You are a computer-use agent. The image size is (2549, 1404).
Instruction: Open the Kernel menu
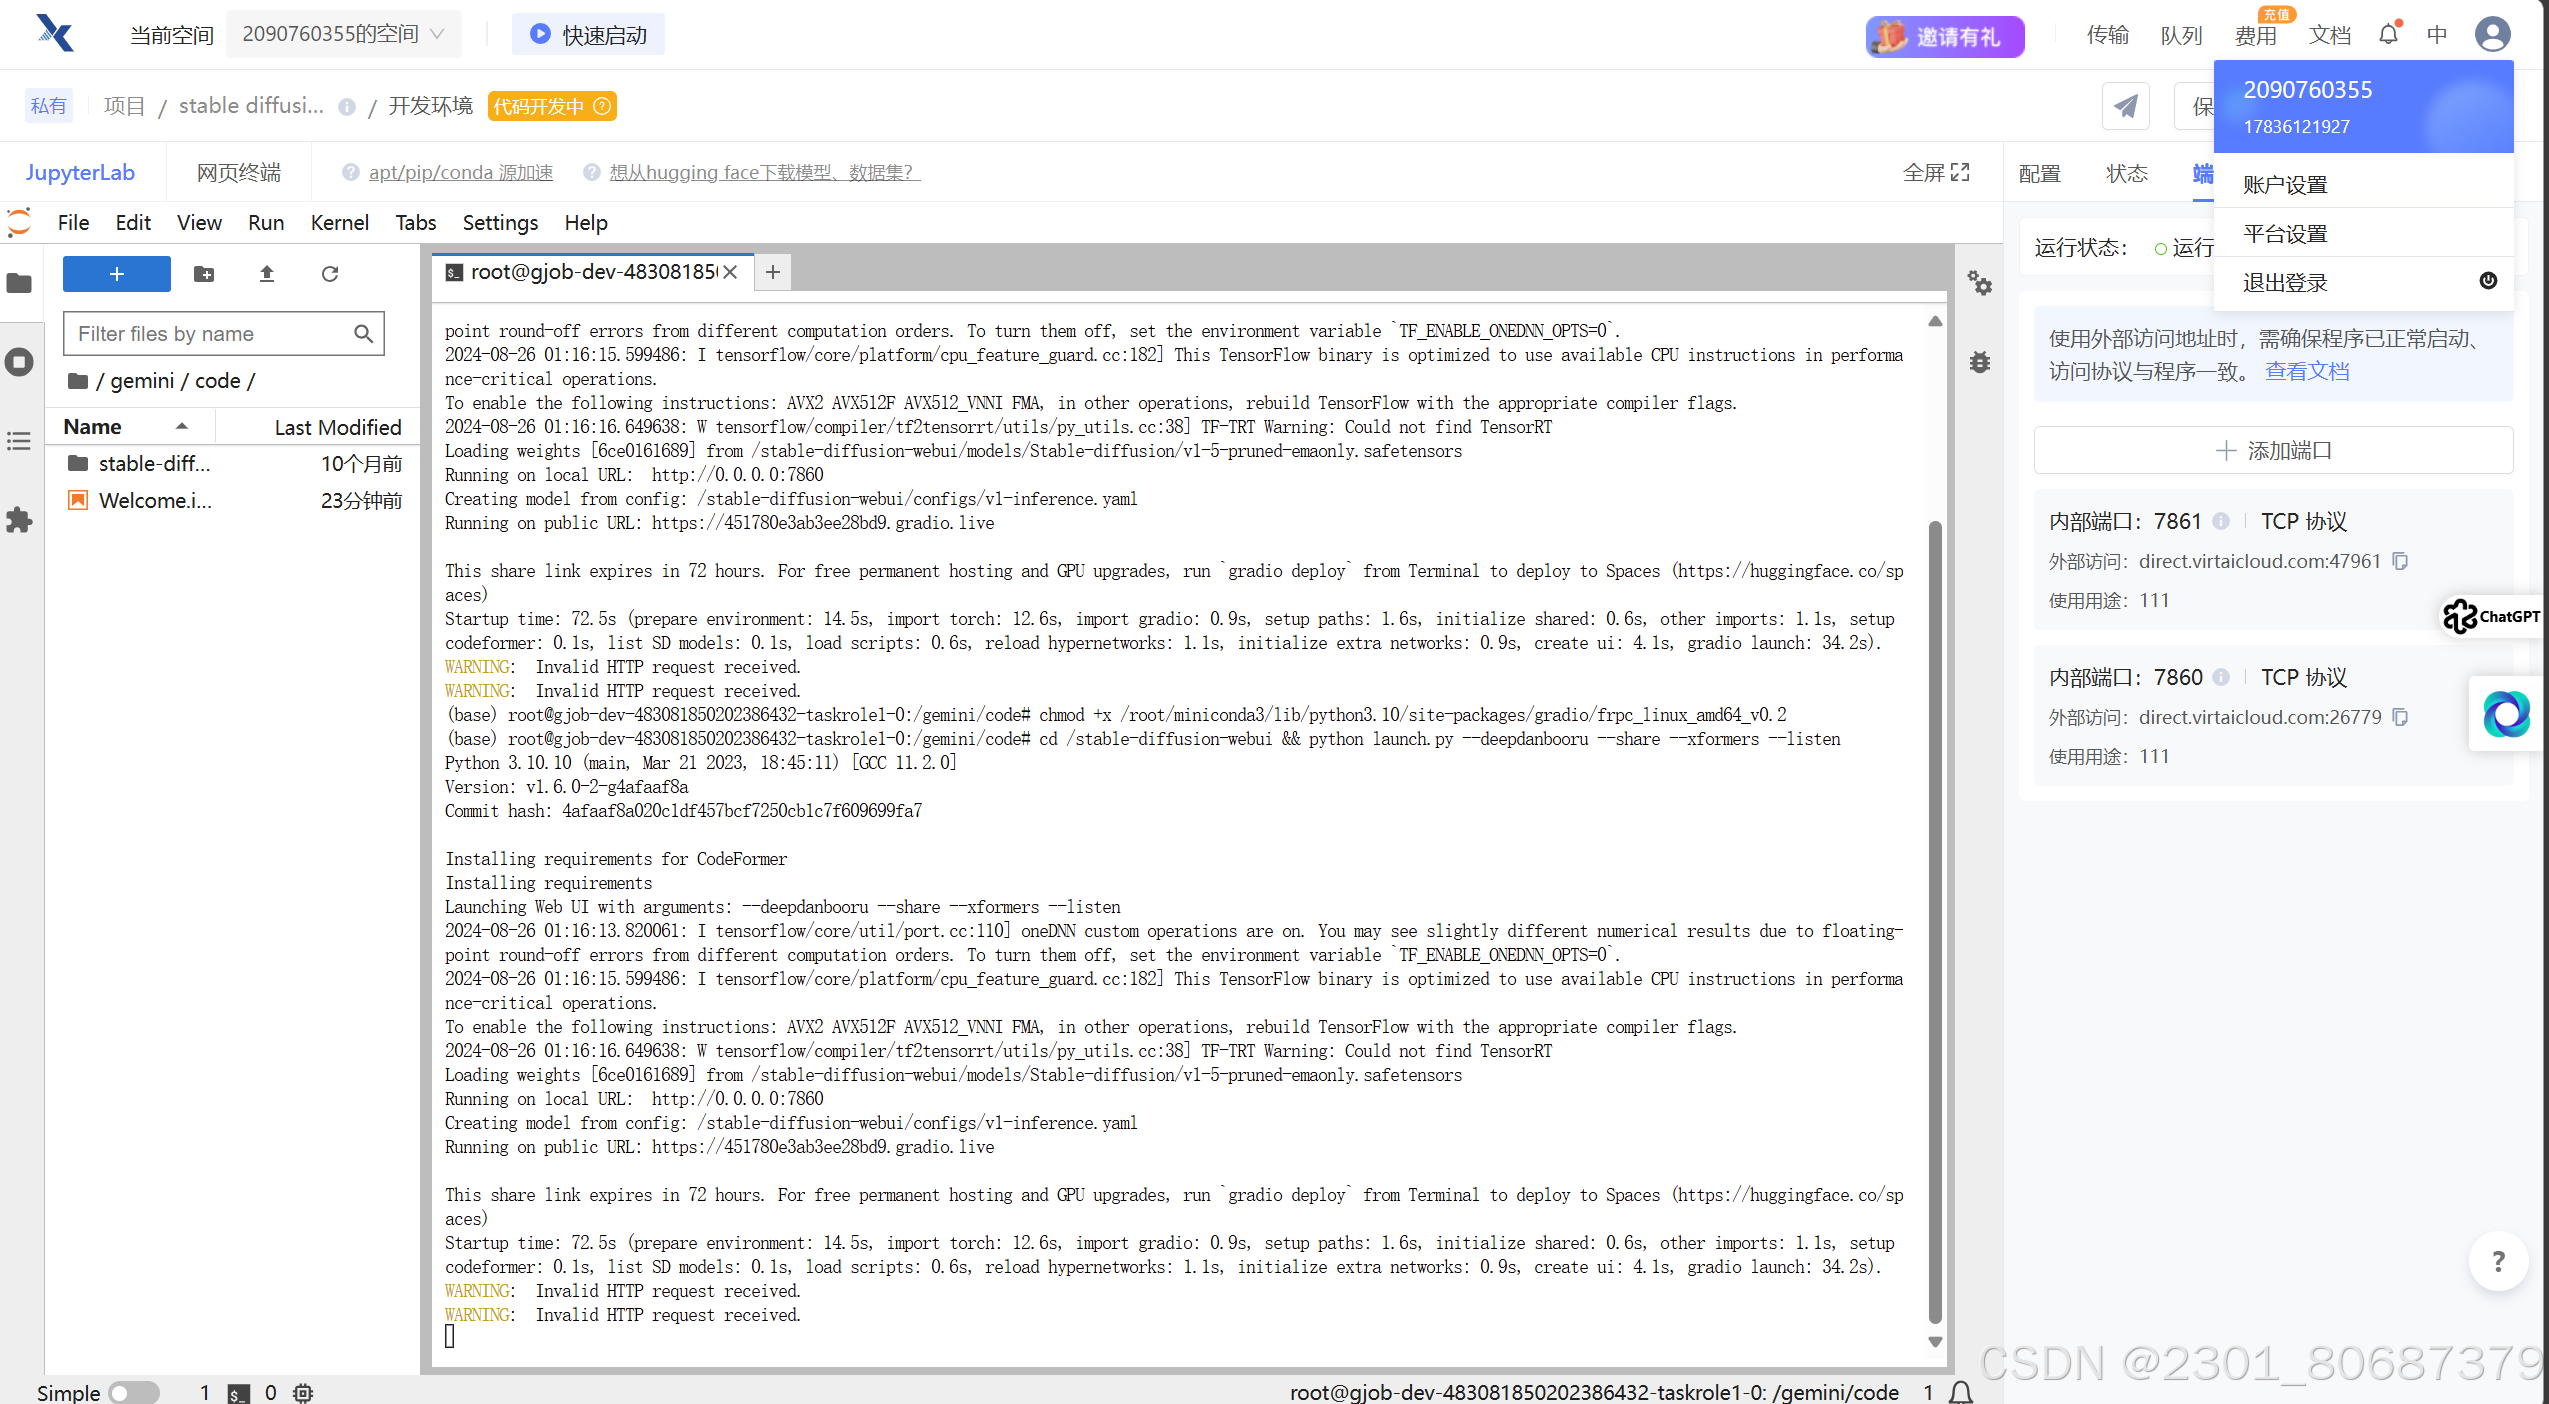pyautogui.click(x=339, y=223)
